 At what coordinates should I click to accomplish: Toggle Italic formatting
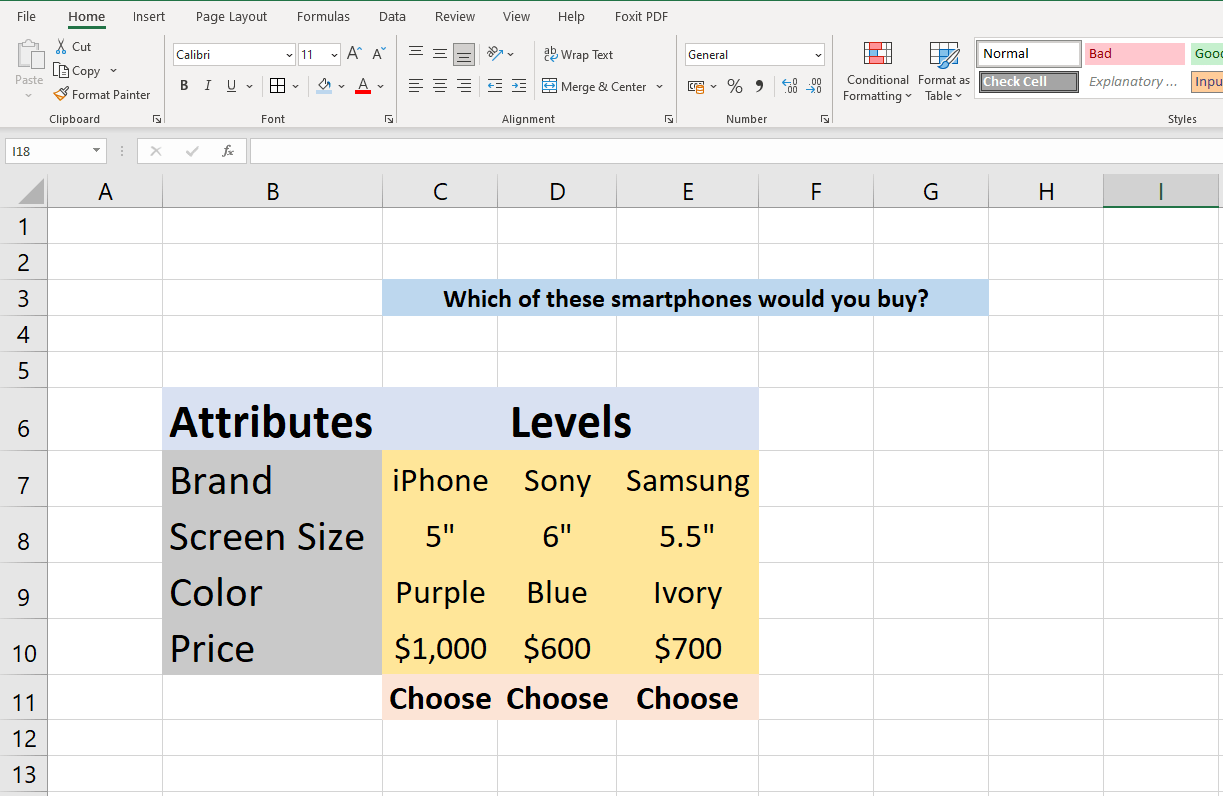click(208, 86)
